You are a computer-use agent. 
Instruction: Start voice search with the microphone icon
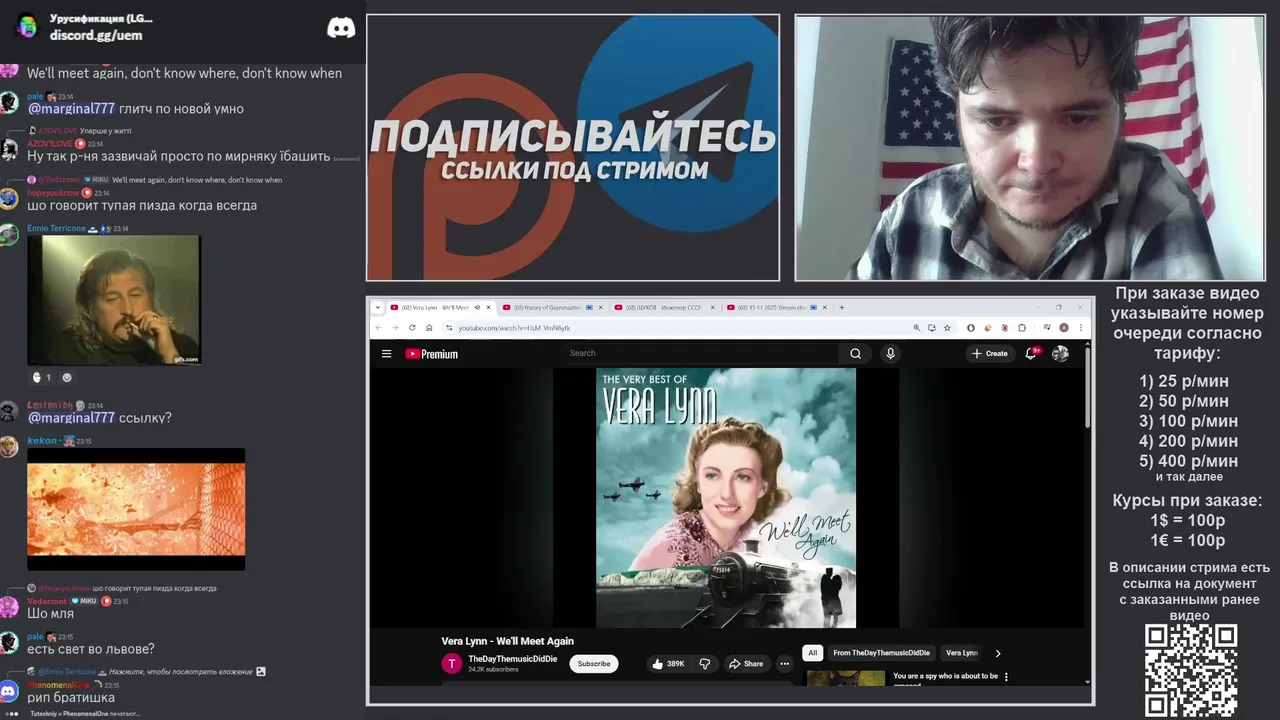pyautogui.click(x=890, y=353)
